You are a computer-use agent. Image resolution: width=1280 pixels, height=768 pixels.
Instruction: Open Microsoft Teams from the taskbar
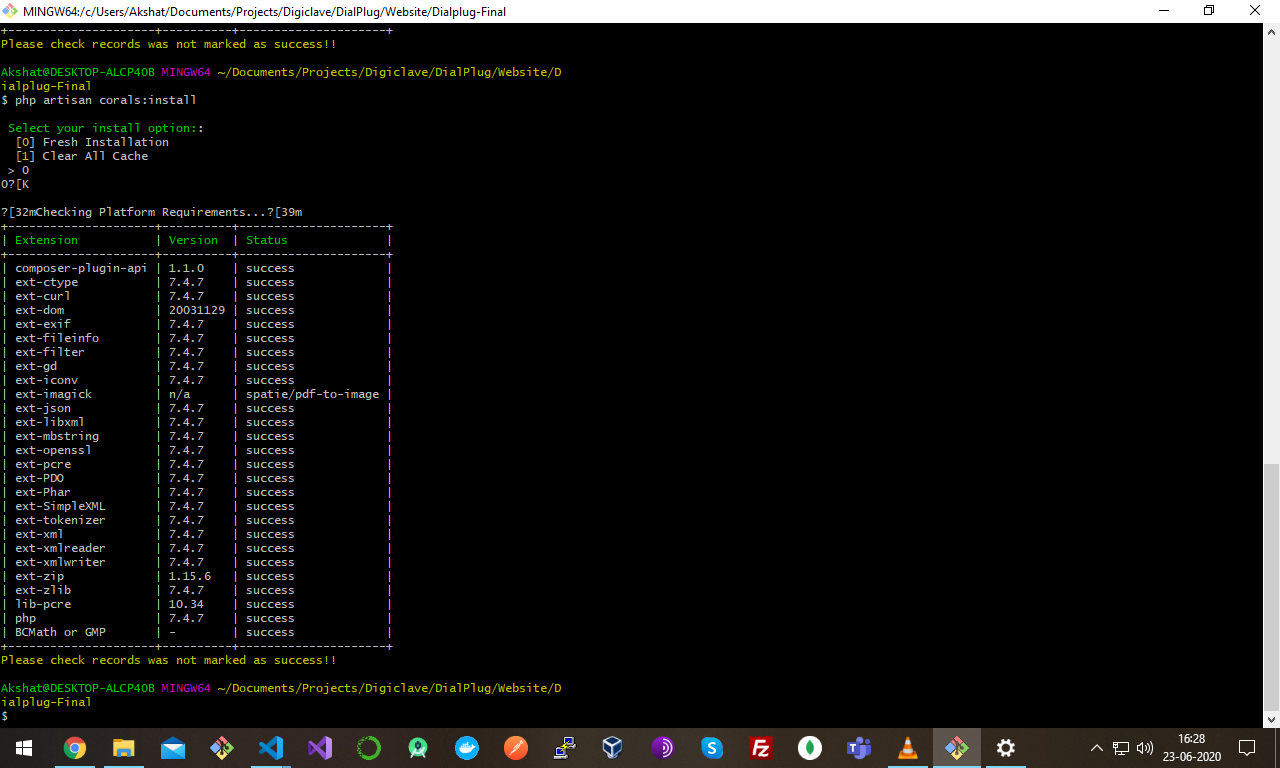[858, 747]
